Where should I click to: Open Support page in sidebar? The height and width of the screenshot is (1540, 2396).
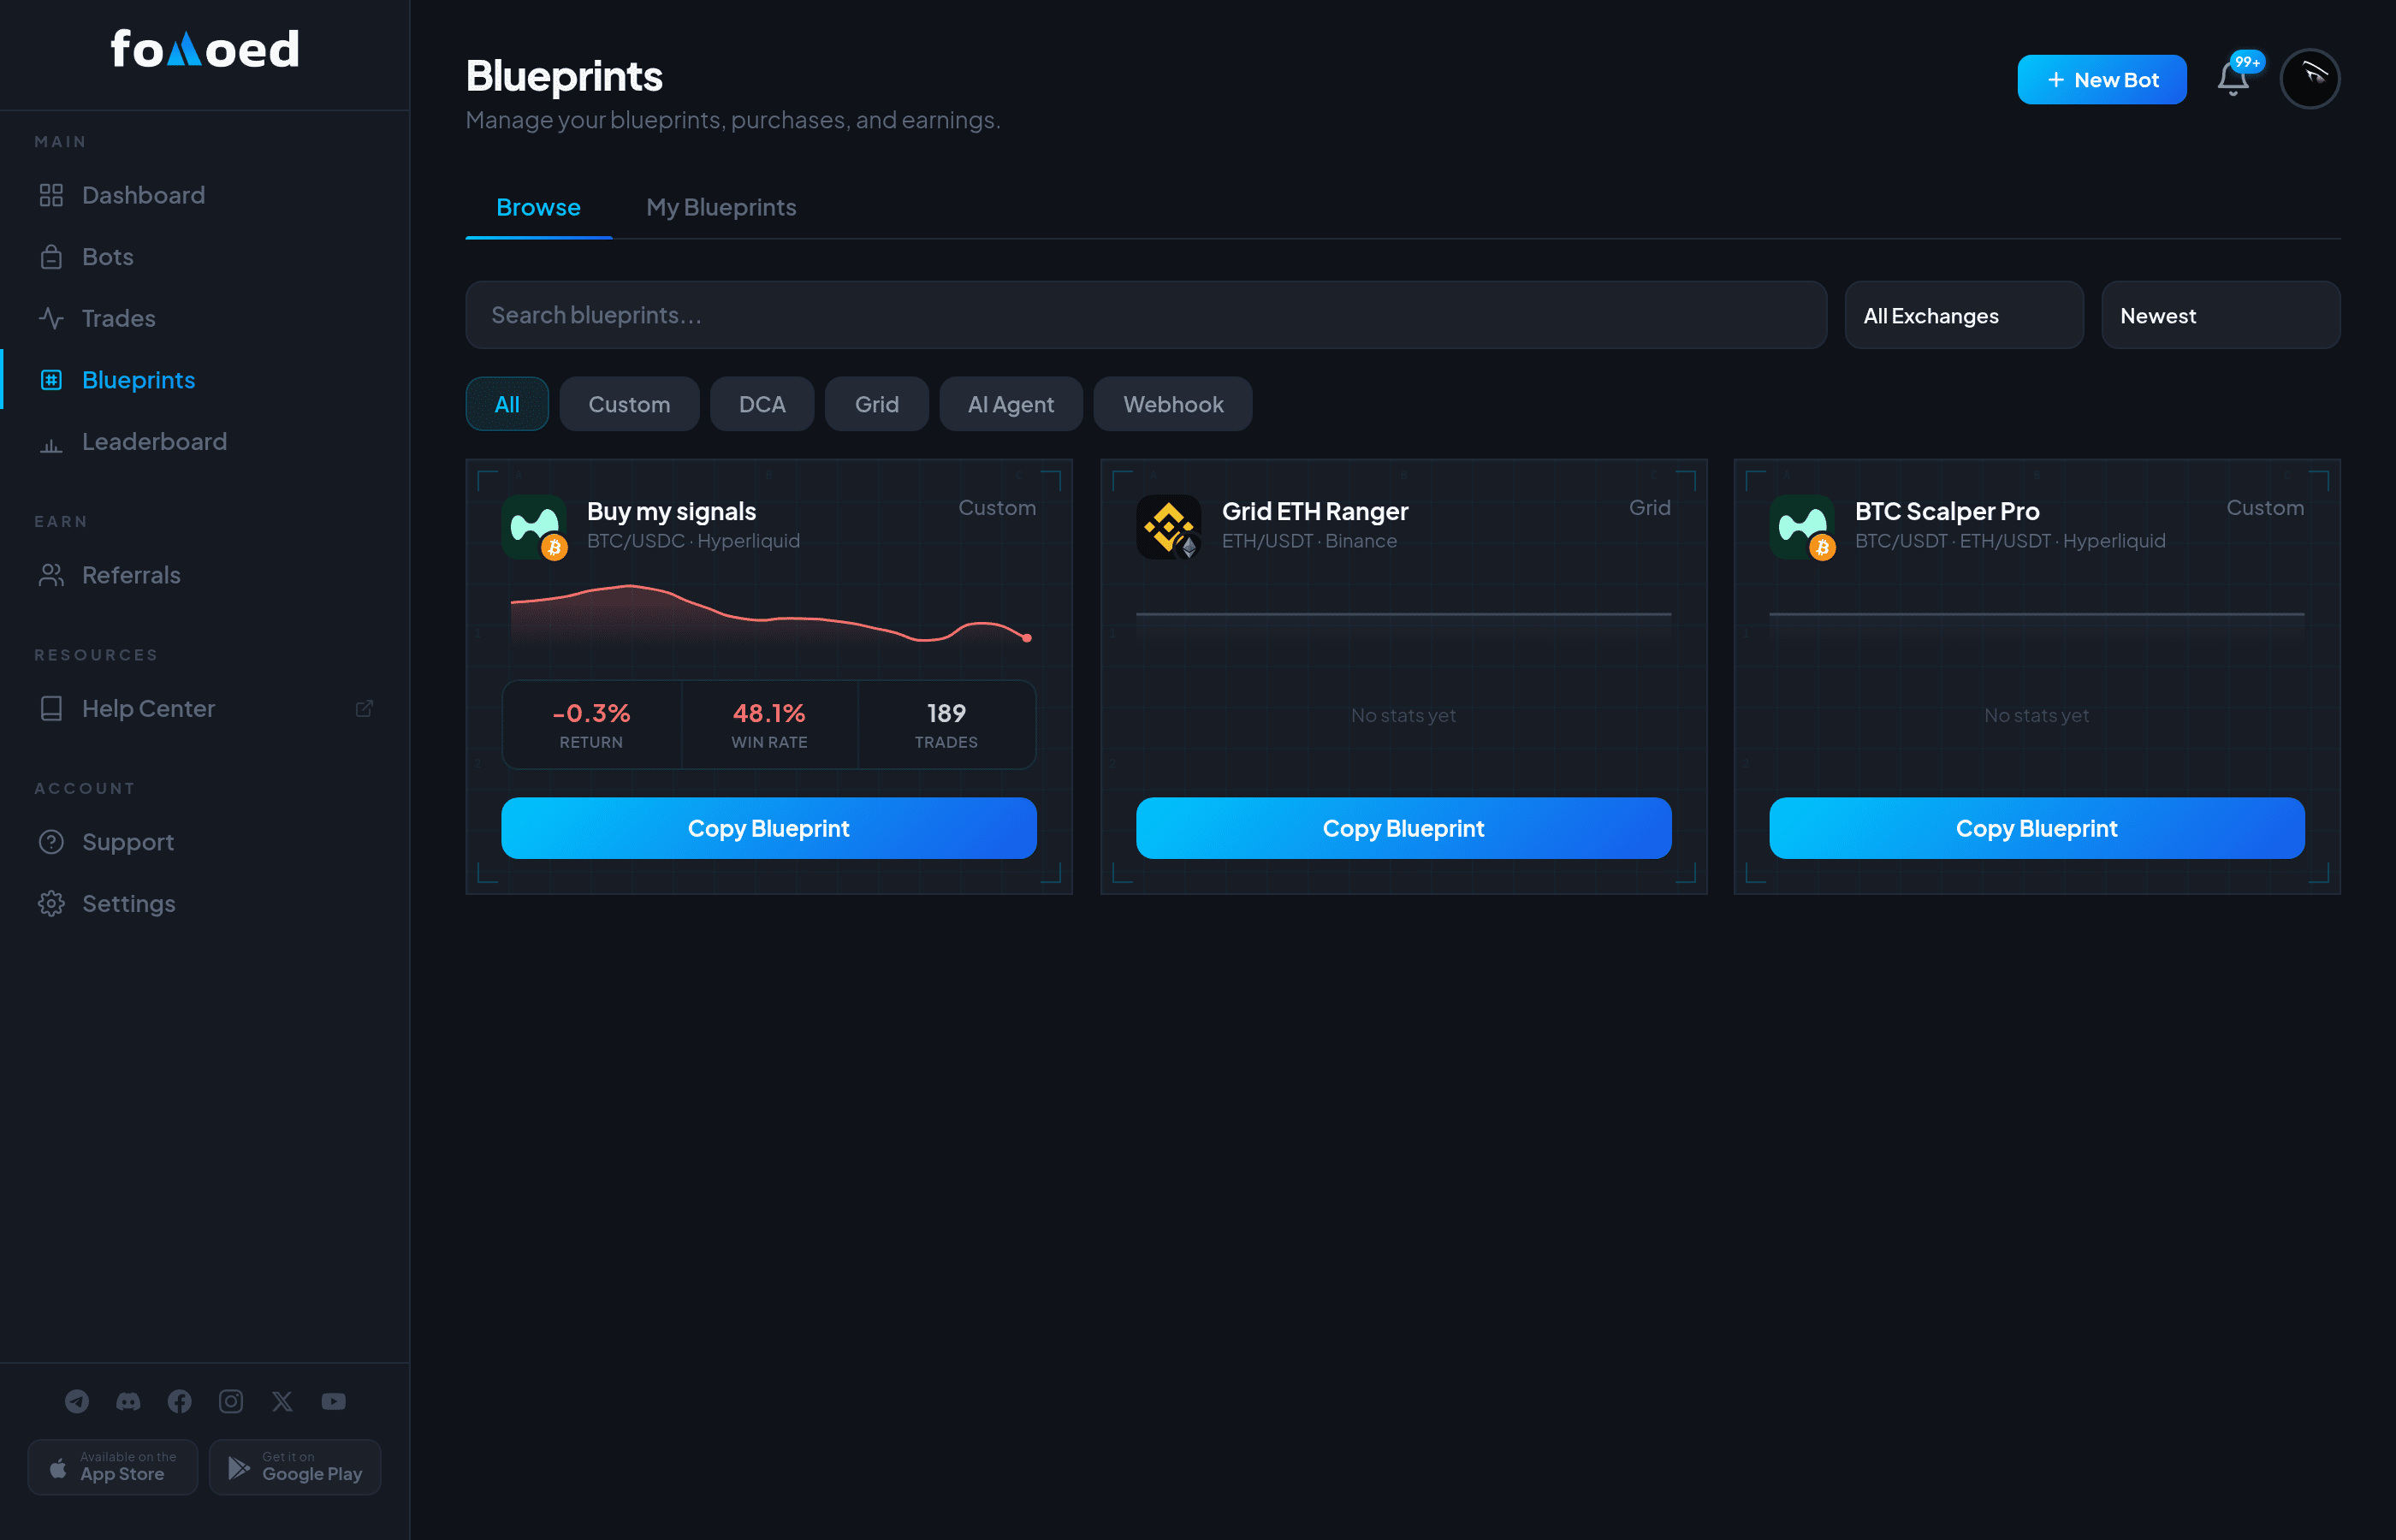pos(204,842)
